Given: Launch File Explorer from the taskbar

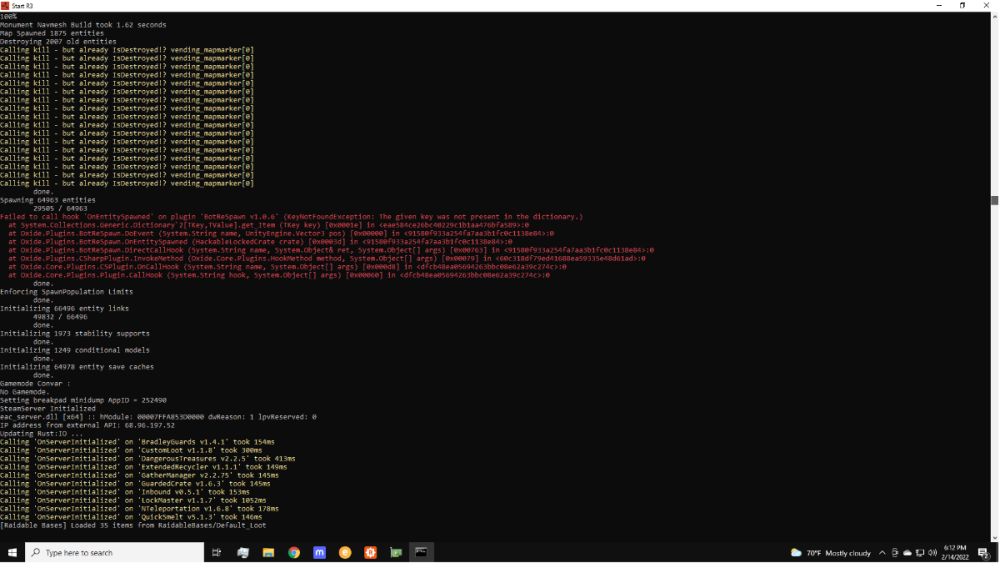Looking at the screenshot, I should pos(268,552).
